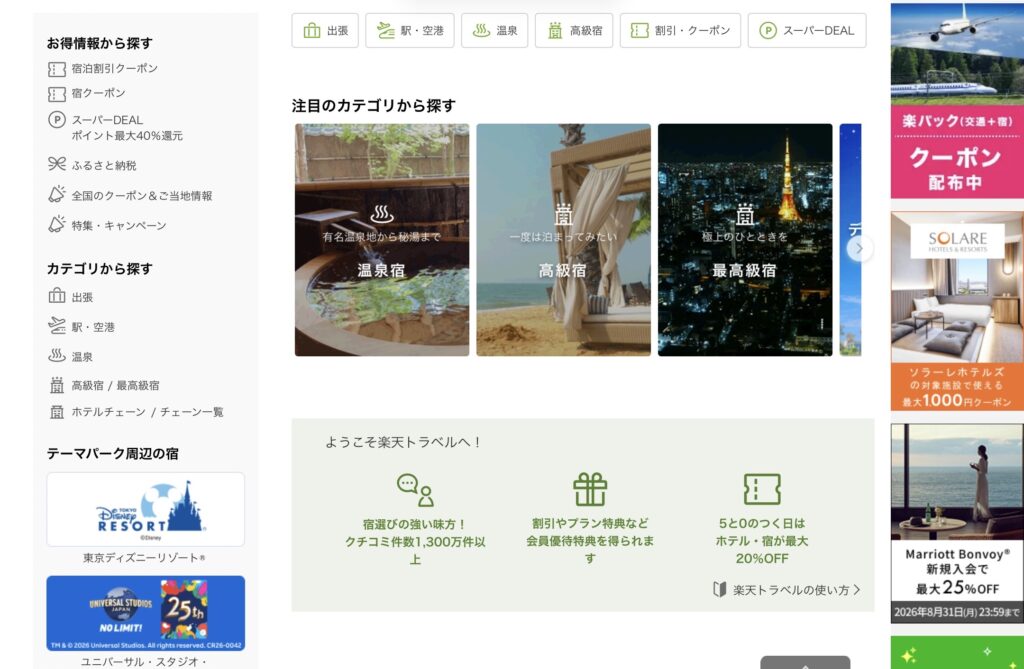The image size is (1024, 669).
Task: Click the 出張 briefcase icon in sidebar
Action: (x=57, y=296)
